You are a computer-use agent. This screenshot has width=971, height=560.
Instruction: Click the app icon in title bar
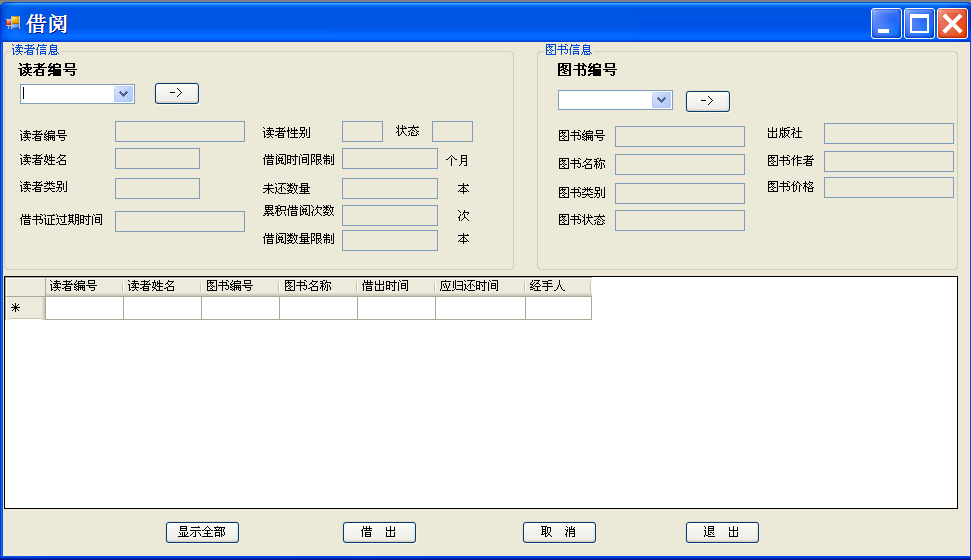coord(12,24)
